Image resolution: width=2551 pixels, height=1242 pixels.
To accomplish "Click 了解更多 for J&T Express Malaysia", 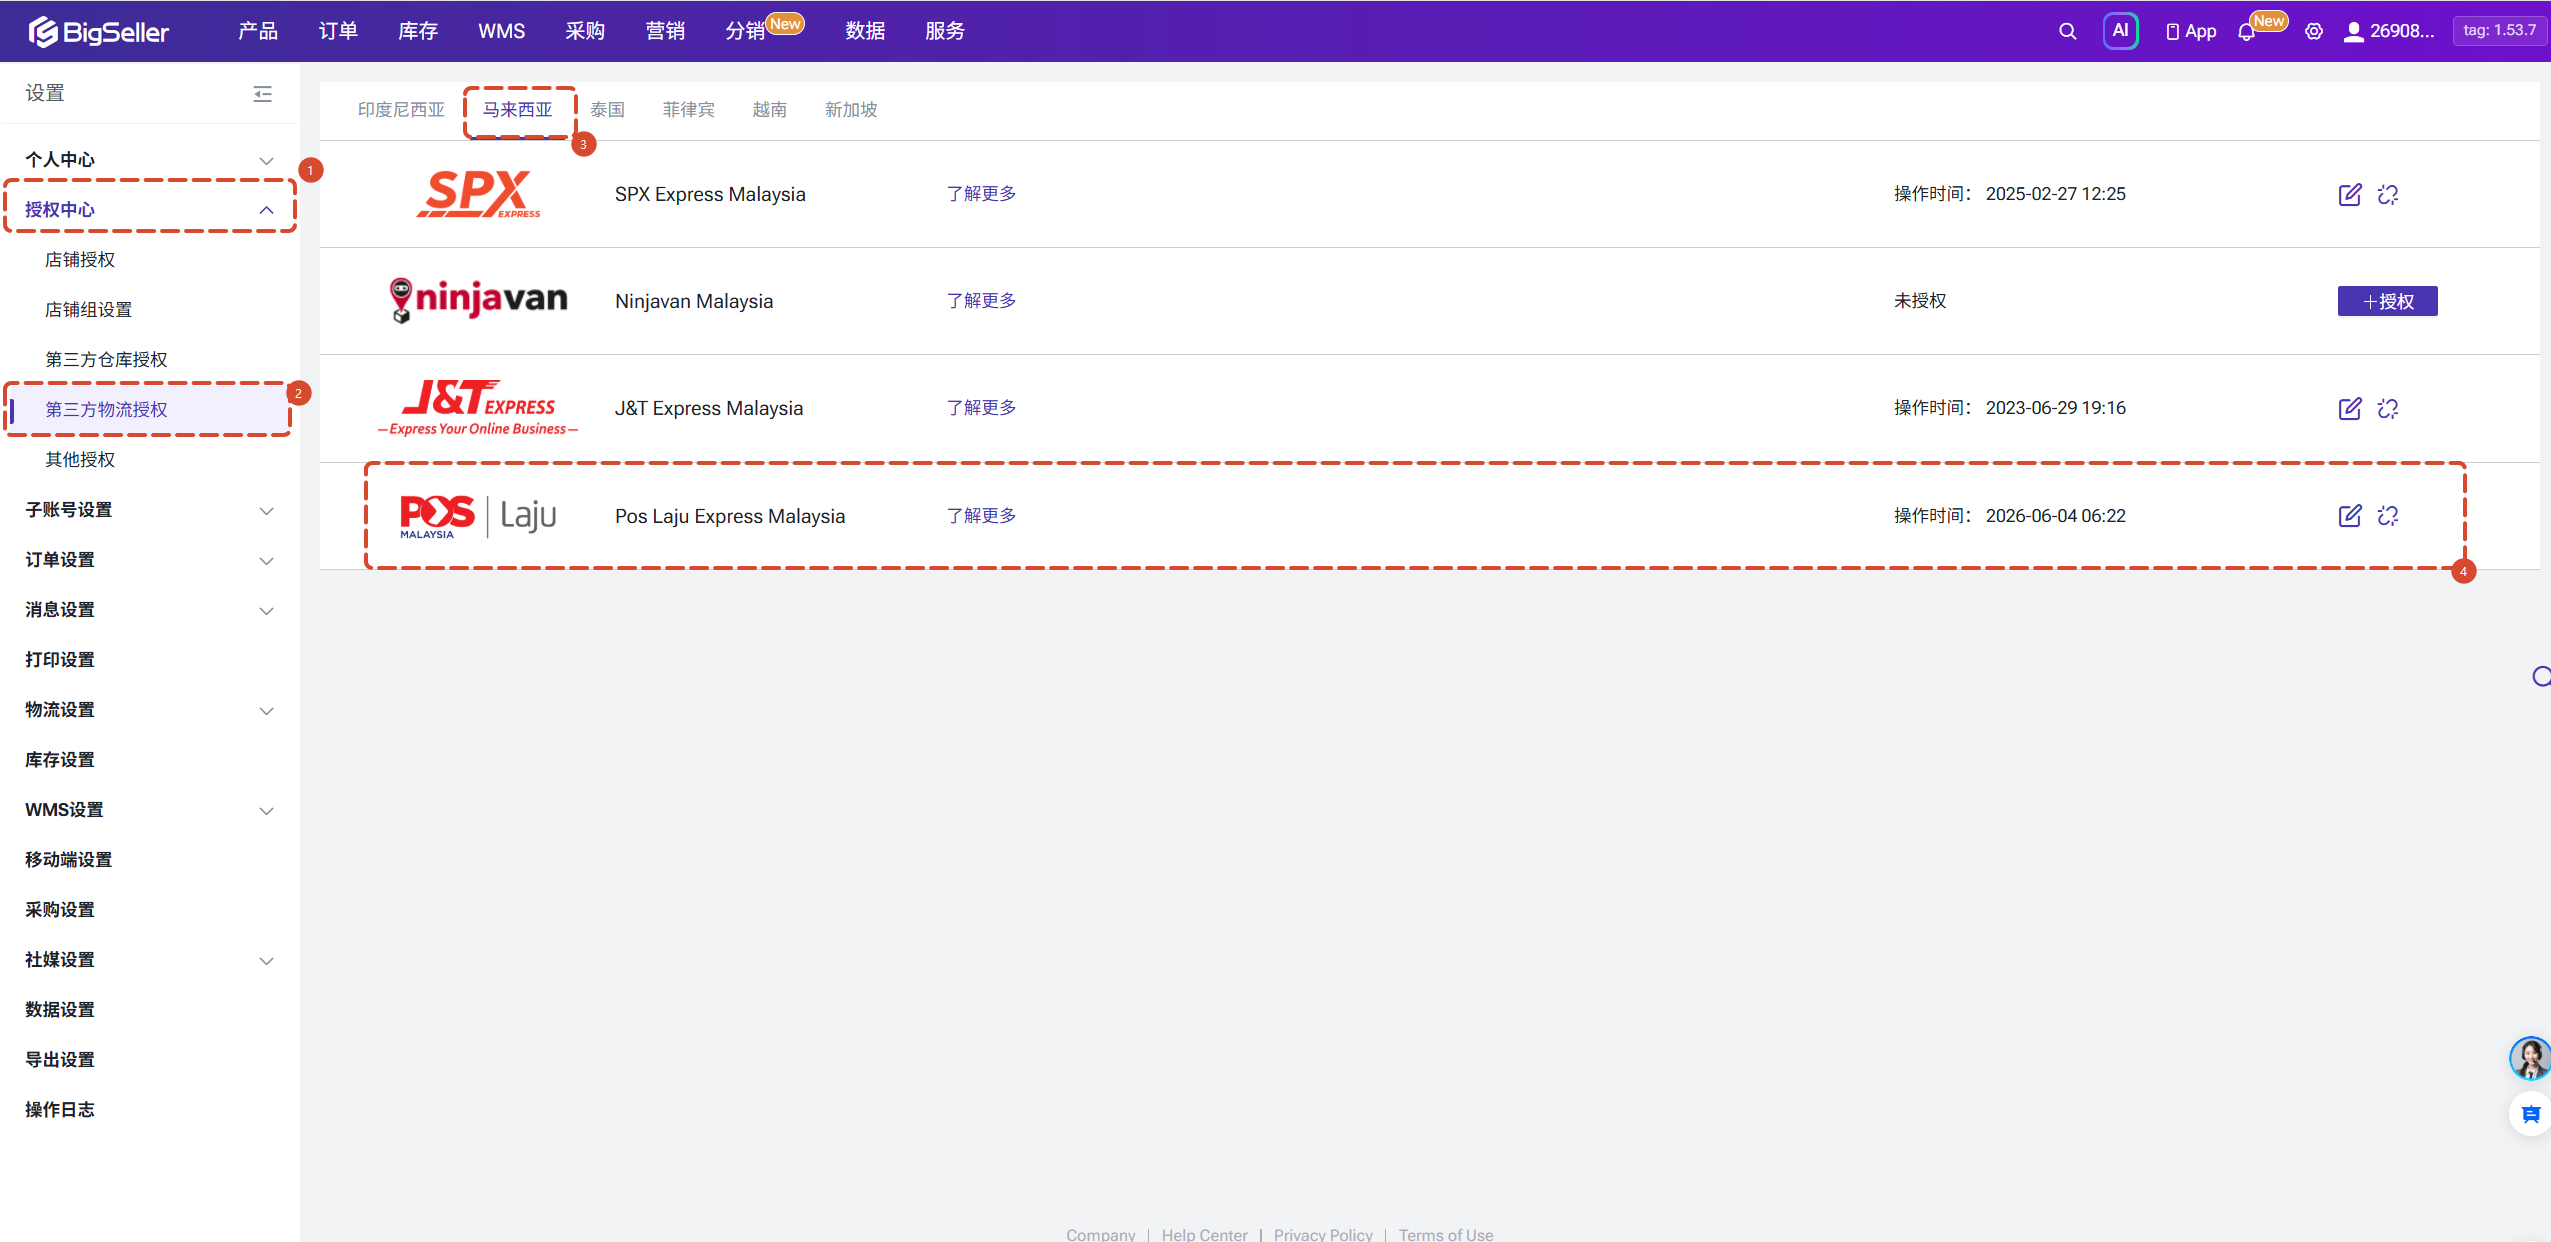I will (x=981, y=408).
